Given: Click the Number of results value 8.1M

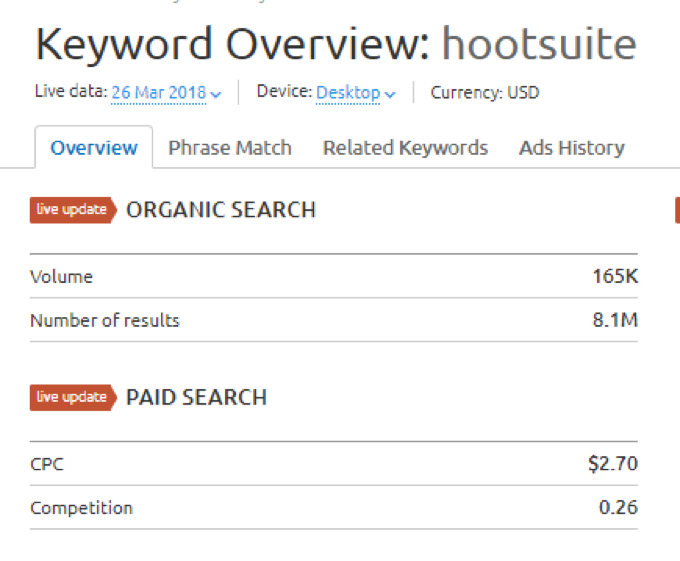Looking at the screenshot, I should click(x=613, y=320).
